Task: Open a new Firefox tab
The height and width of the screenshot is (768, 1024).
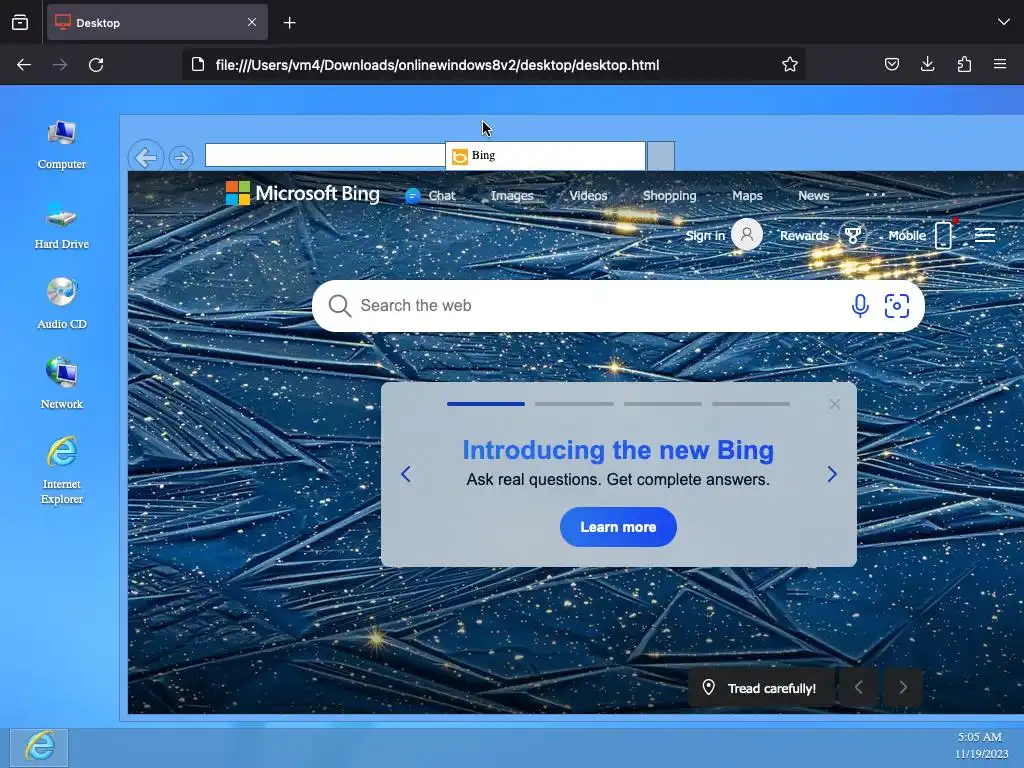Action: pyautogui.click(x=289, y=23)
